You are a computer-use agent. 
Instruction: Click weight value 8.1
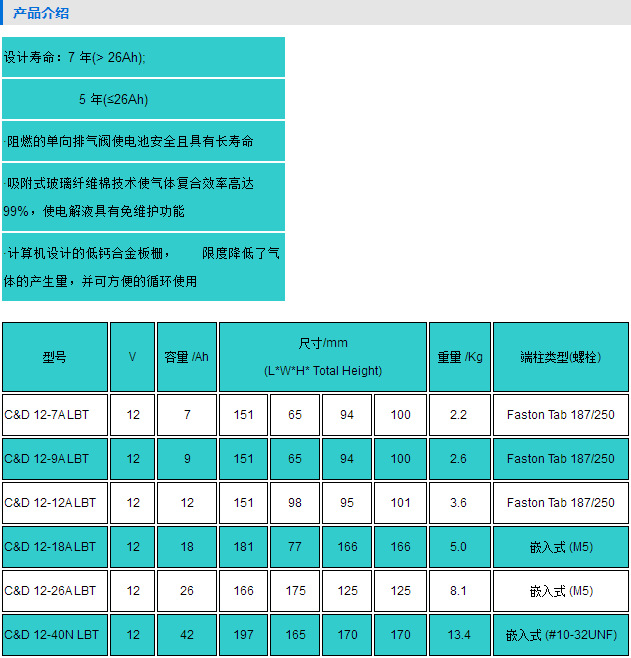coord(460,591)
